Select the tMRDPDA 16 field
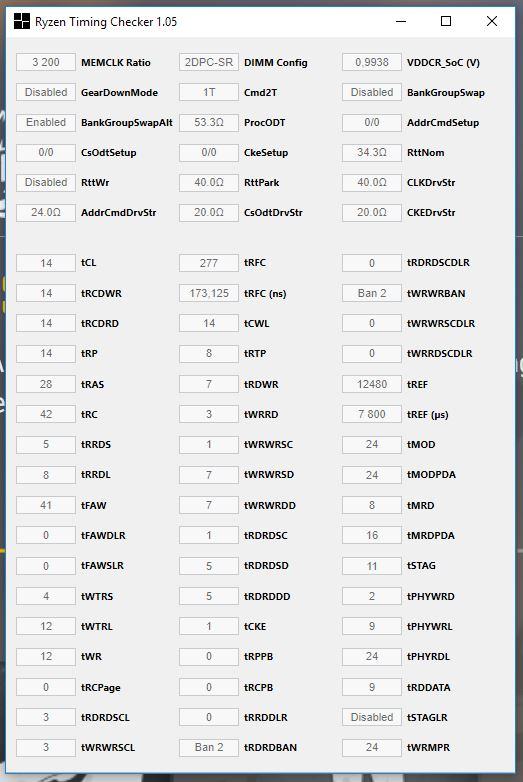Screen dimensions: 523x782 tap(372, 535)
